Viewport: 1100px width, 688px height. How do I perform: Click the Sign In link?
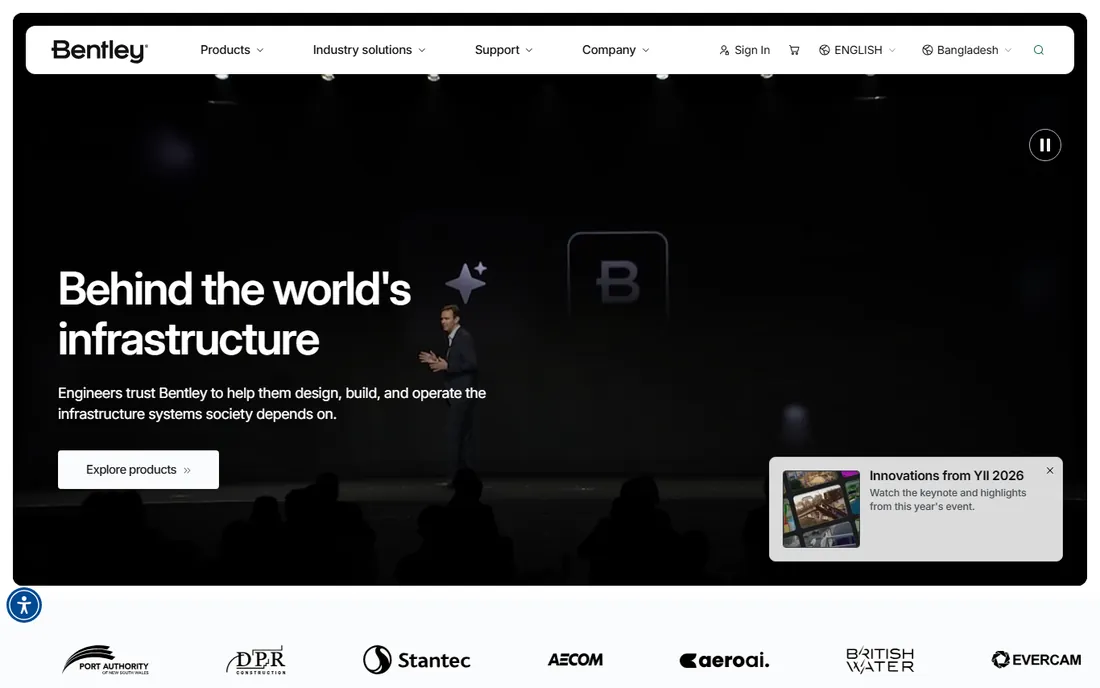pos(744,50)
